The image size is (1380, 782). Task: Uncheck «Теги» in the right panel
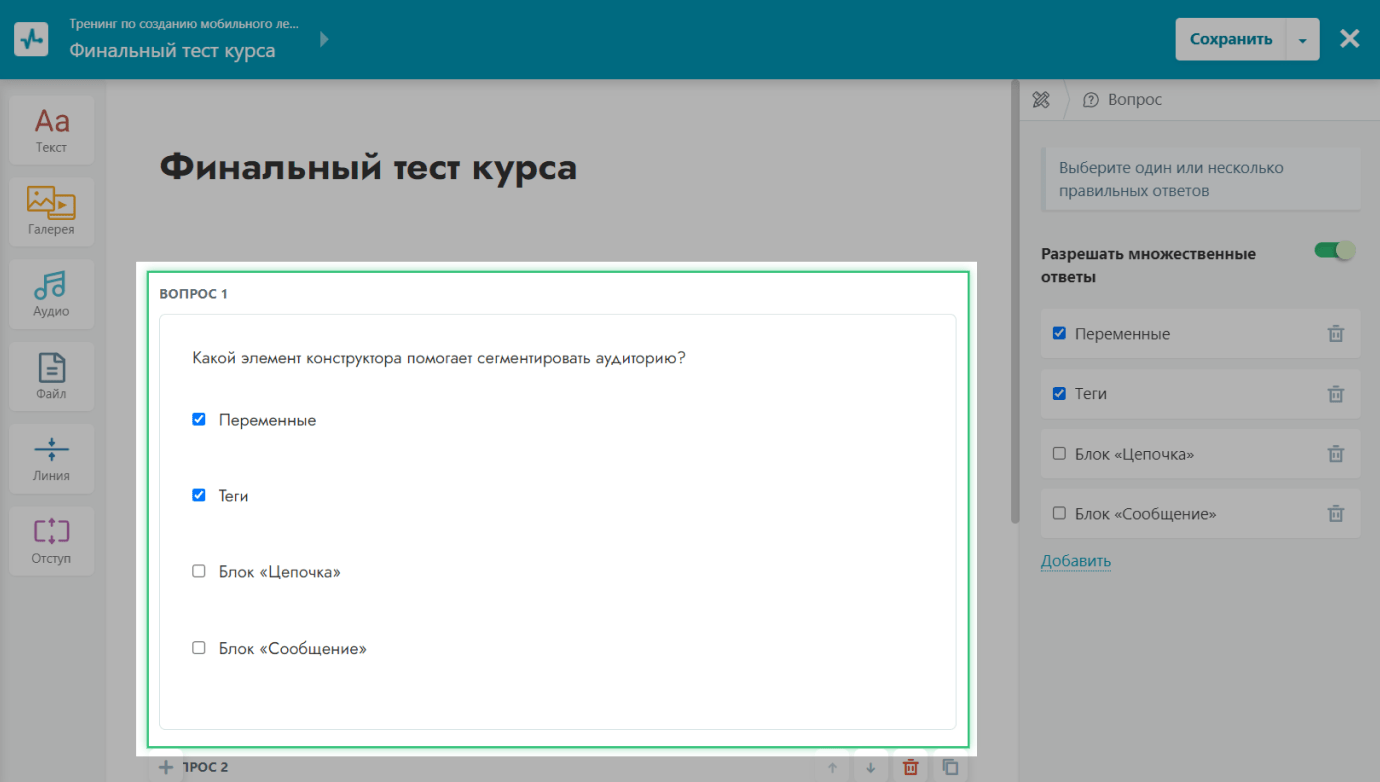pyautogui.click(x=1059, y=393)
